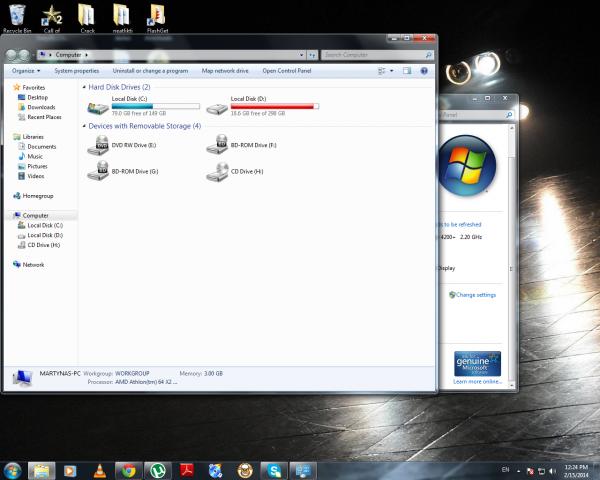The image size is (600, 480).
Task: Click the Local Disk (C:) drive icon in Hard Disk Drives
Action: pyautogui.click(x=98, y=105)
